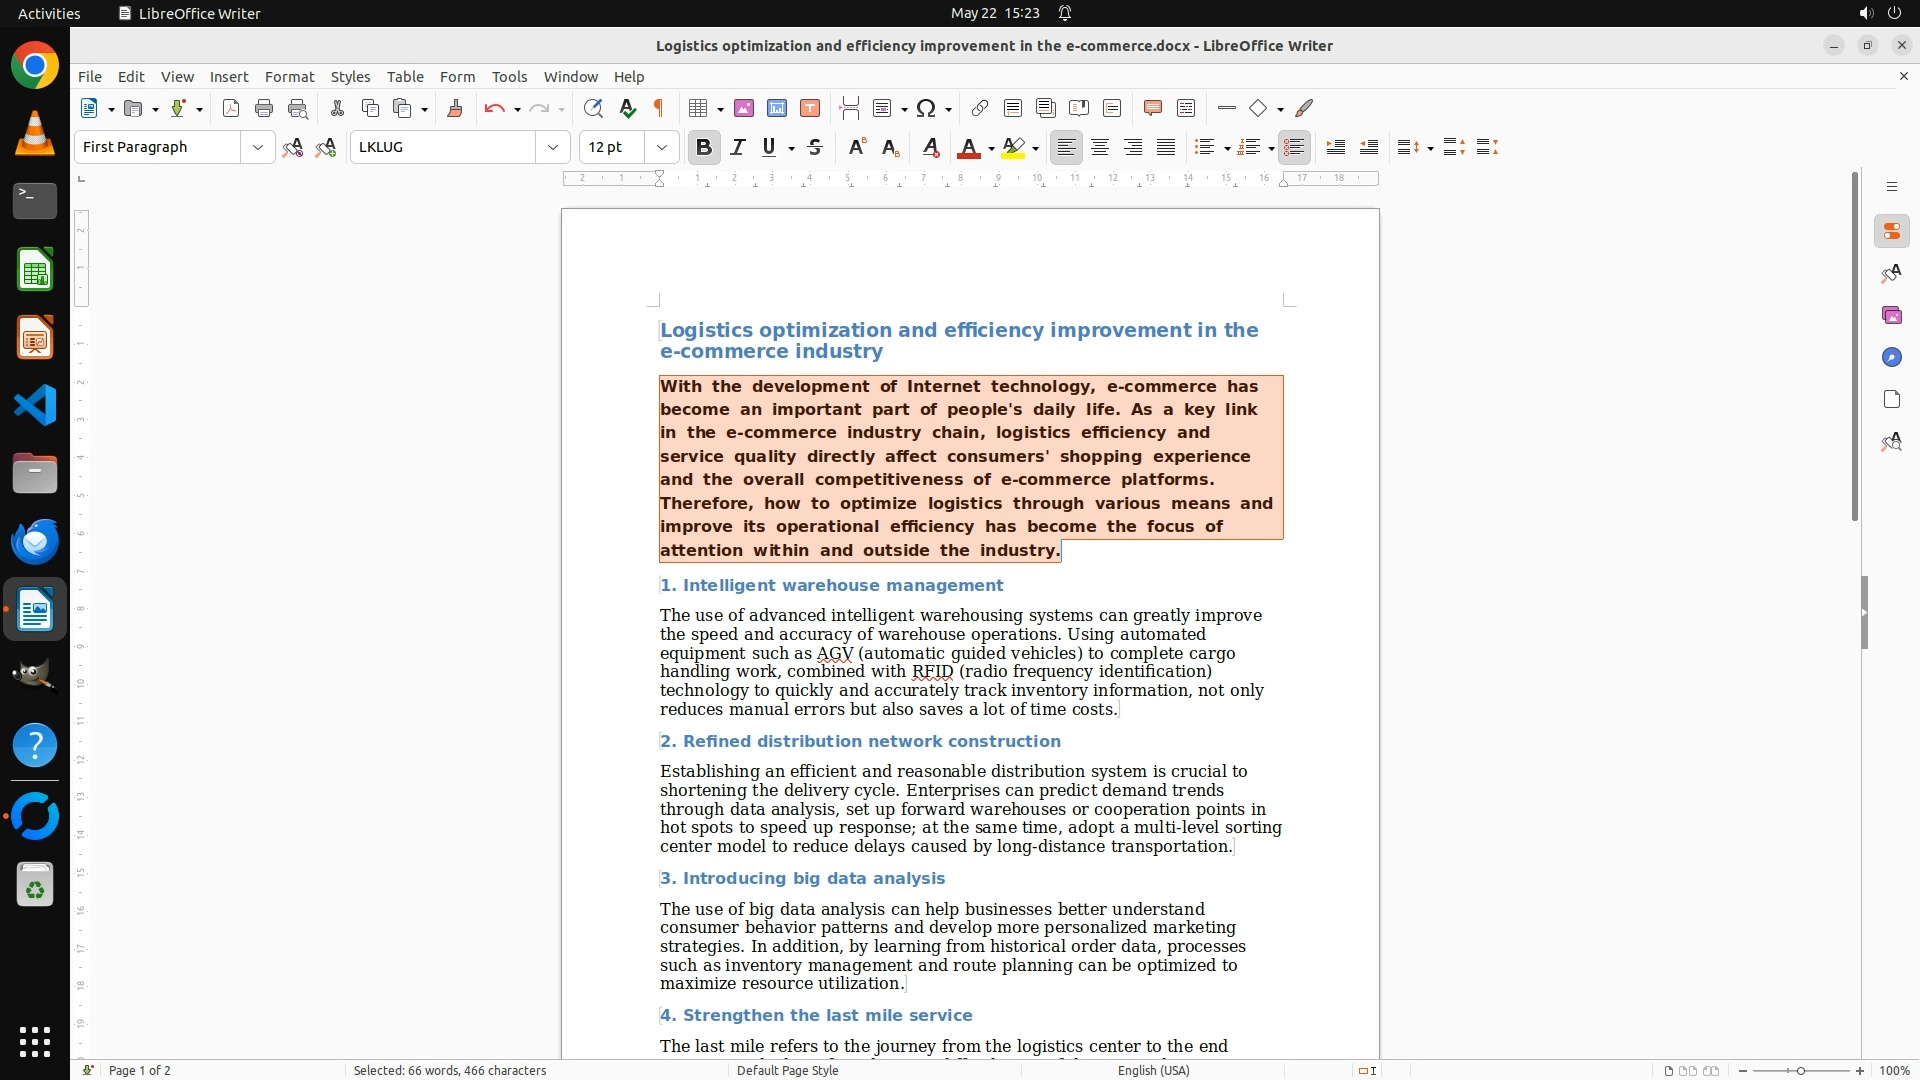This screenshot has width=1920, height=1080.
Task: Open Find & Replace from the toolbar
Action: tap(593, 108)
